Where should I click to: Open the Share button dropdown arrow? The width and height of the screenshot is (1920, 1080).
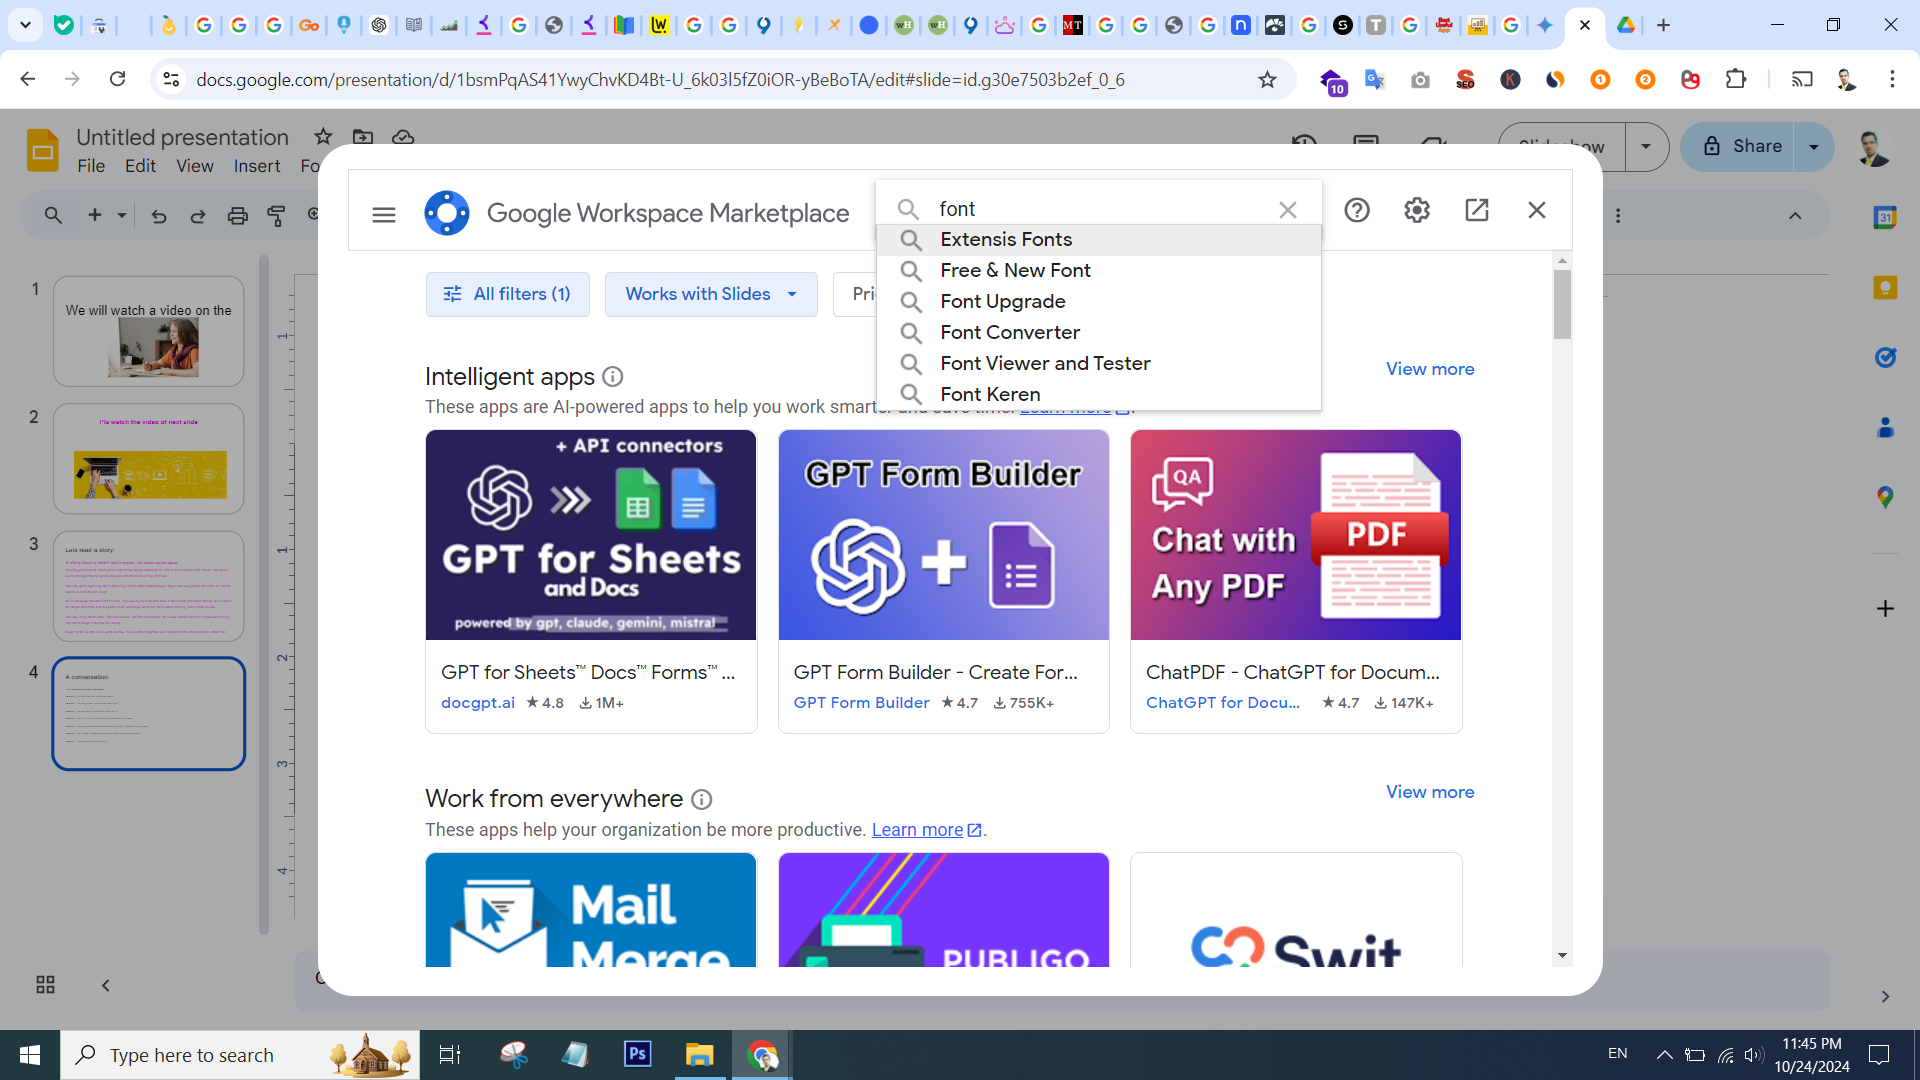click(1814, 147)
